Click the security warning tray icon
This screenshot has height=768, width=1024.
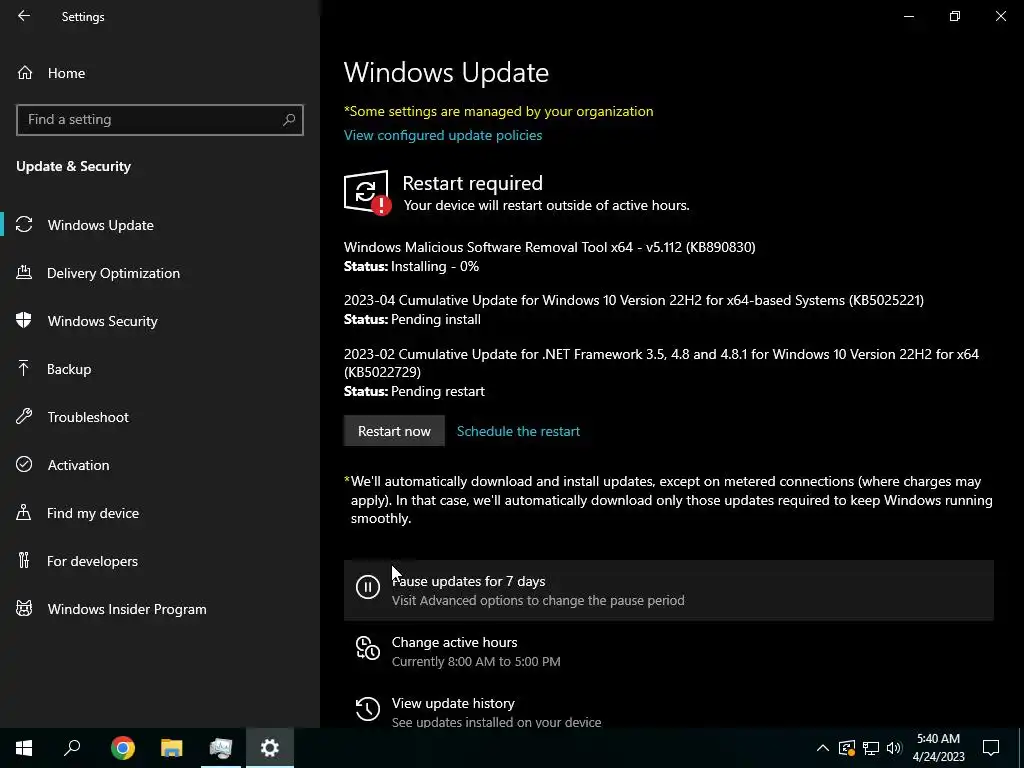847,748
